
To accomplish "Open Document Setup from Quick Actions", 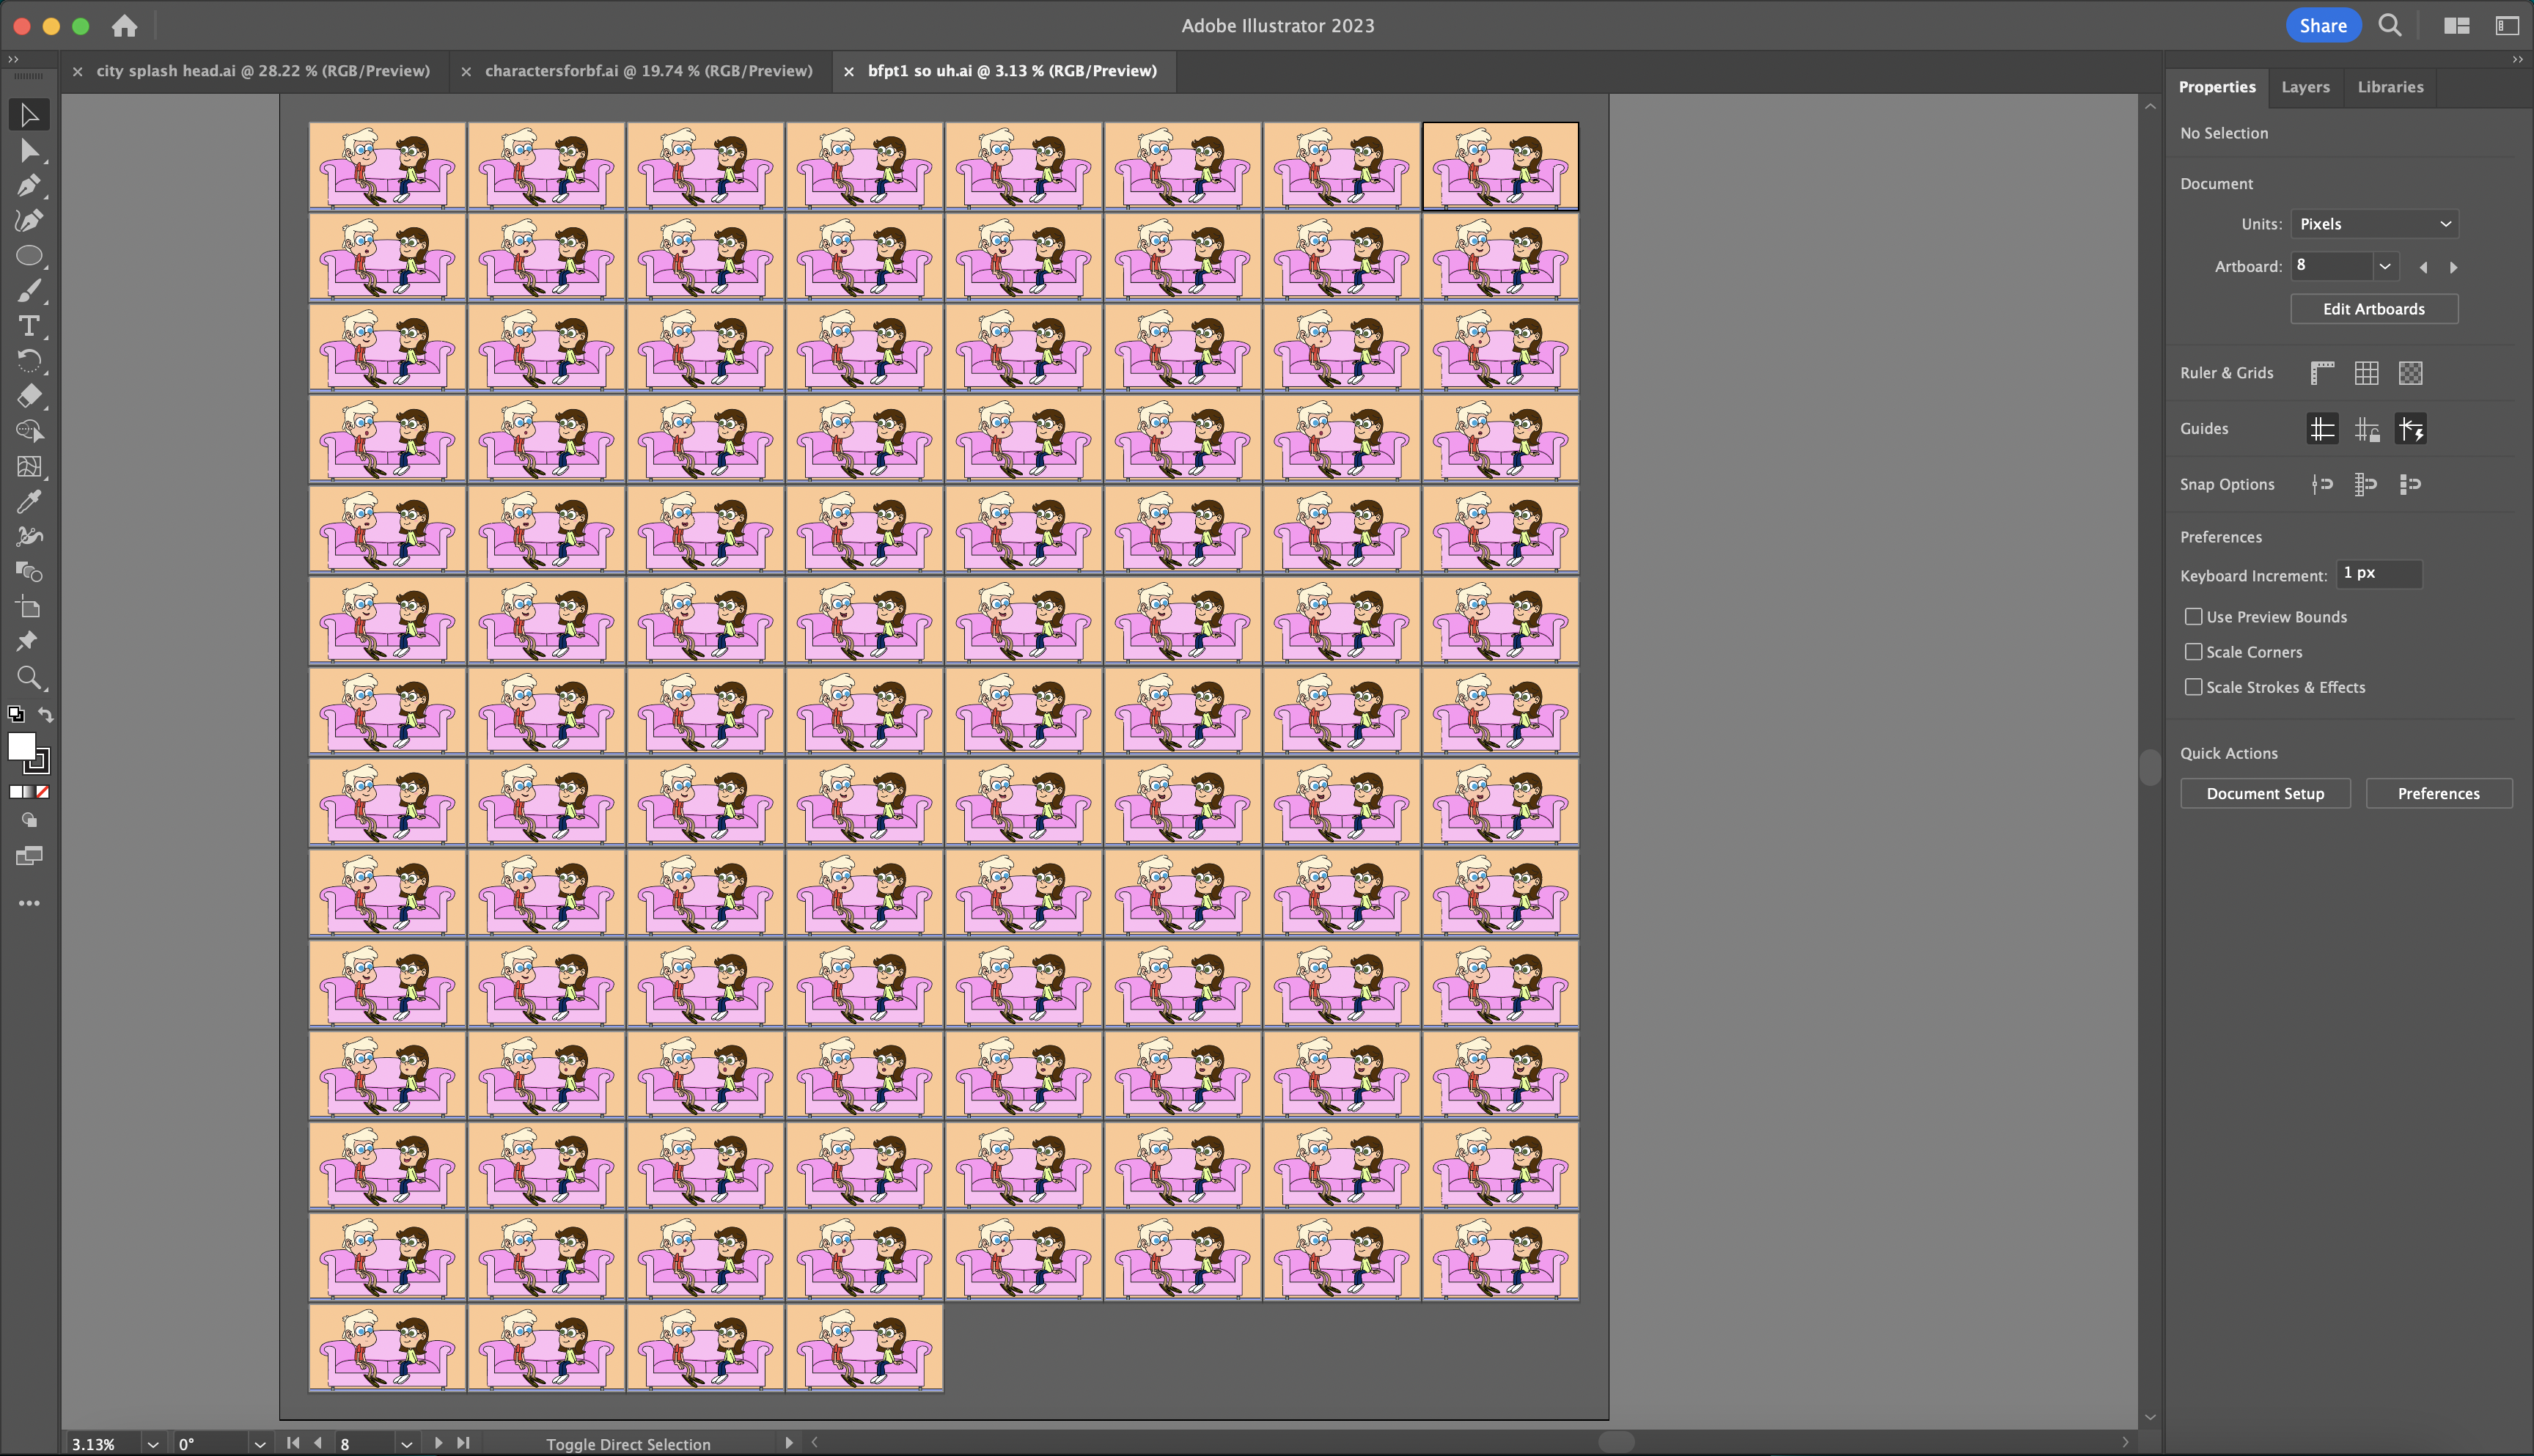I will tap(2265, 794).
